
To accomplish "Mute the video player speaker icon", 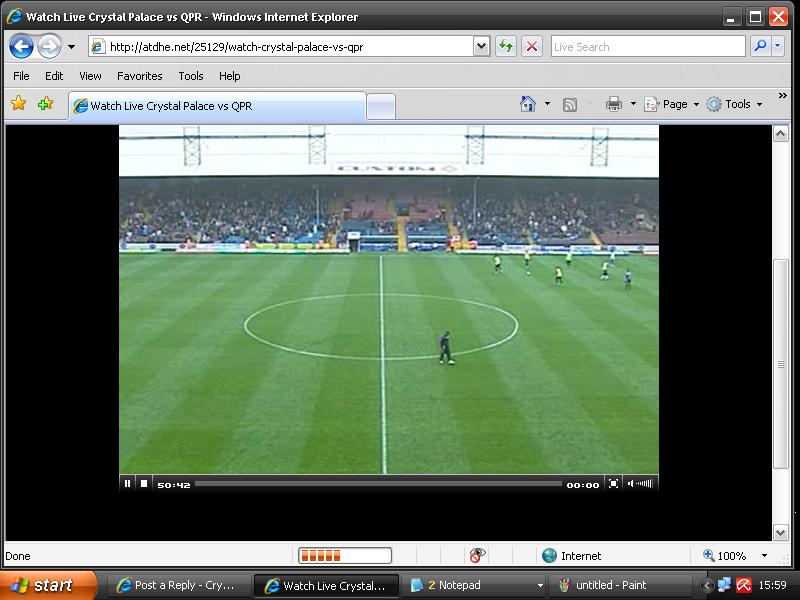I will 629,484.
